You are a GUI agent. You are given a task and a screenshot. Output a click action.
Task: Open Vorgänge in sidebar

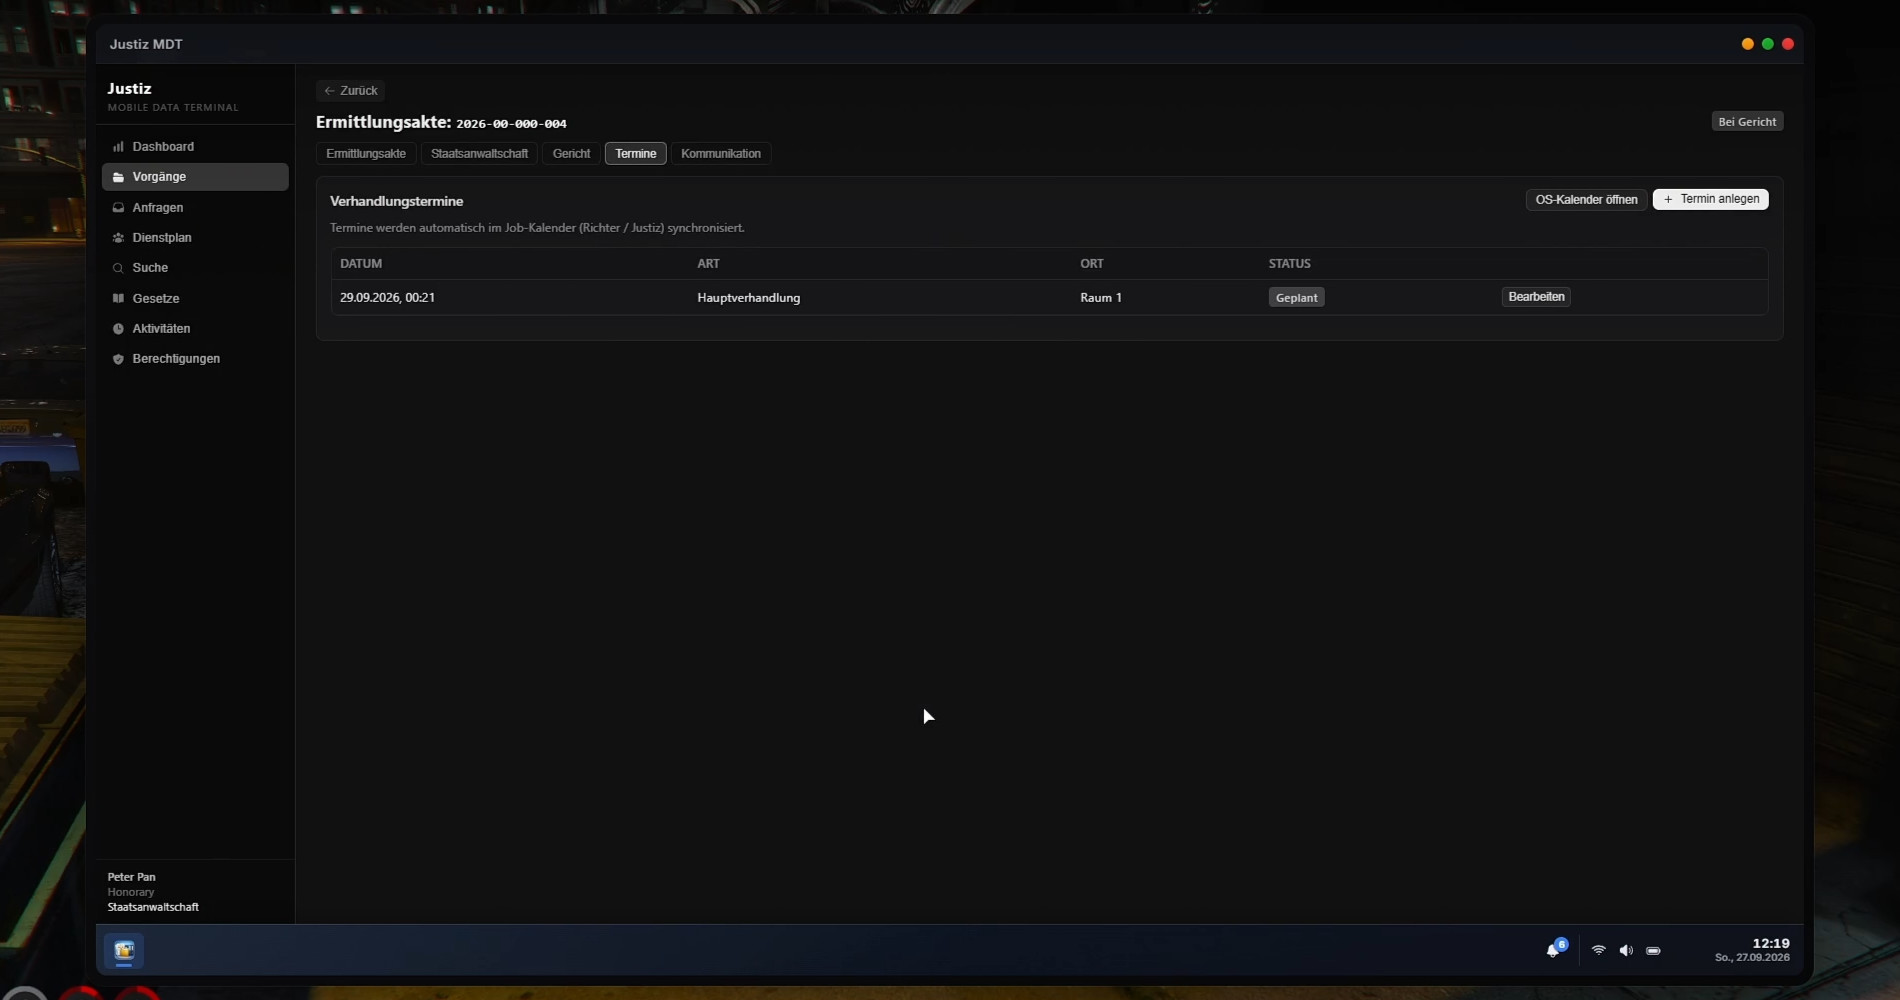(195, 177)
